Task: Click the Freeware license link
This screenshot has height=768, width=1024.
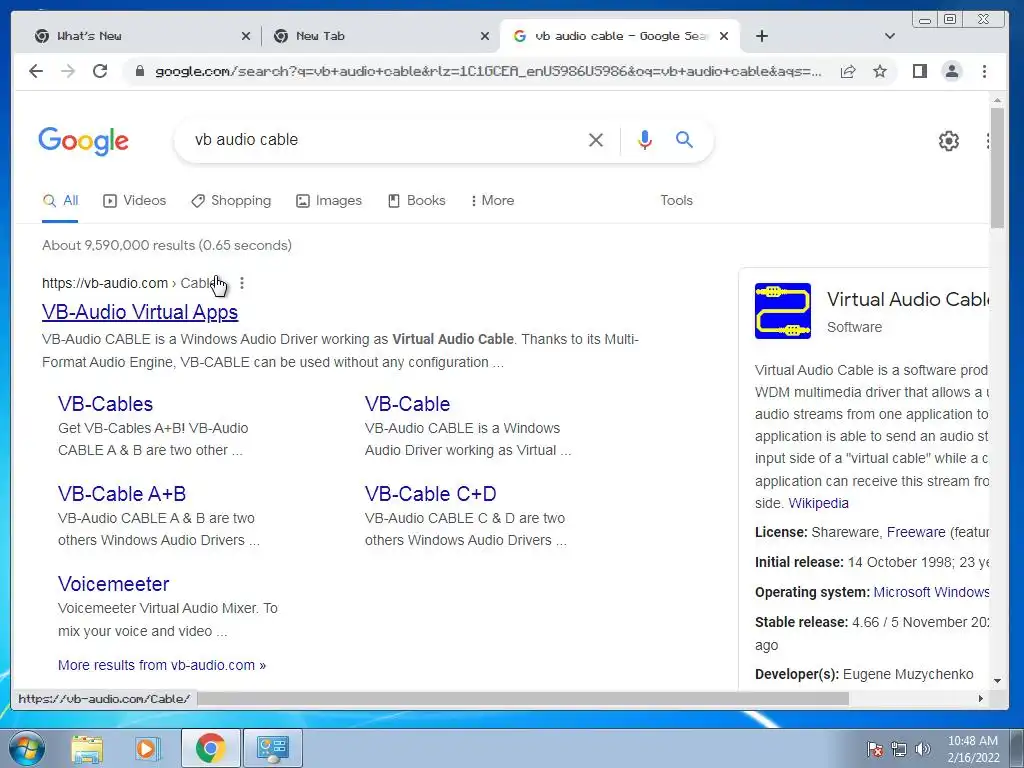Action: (916, 532)
